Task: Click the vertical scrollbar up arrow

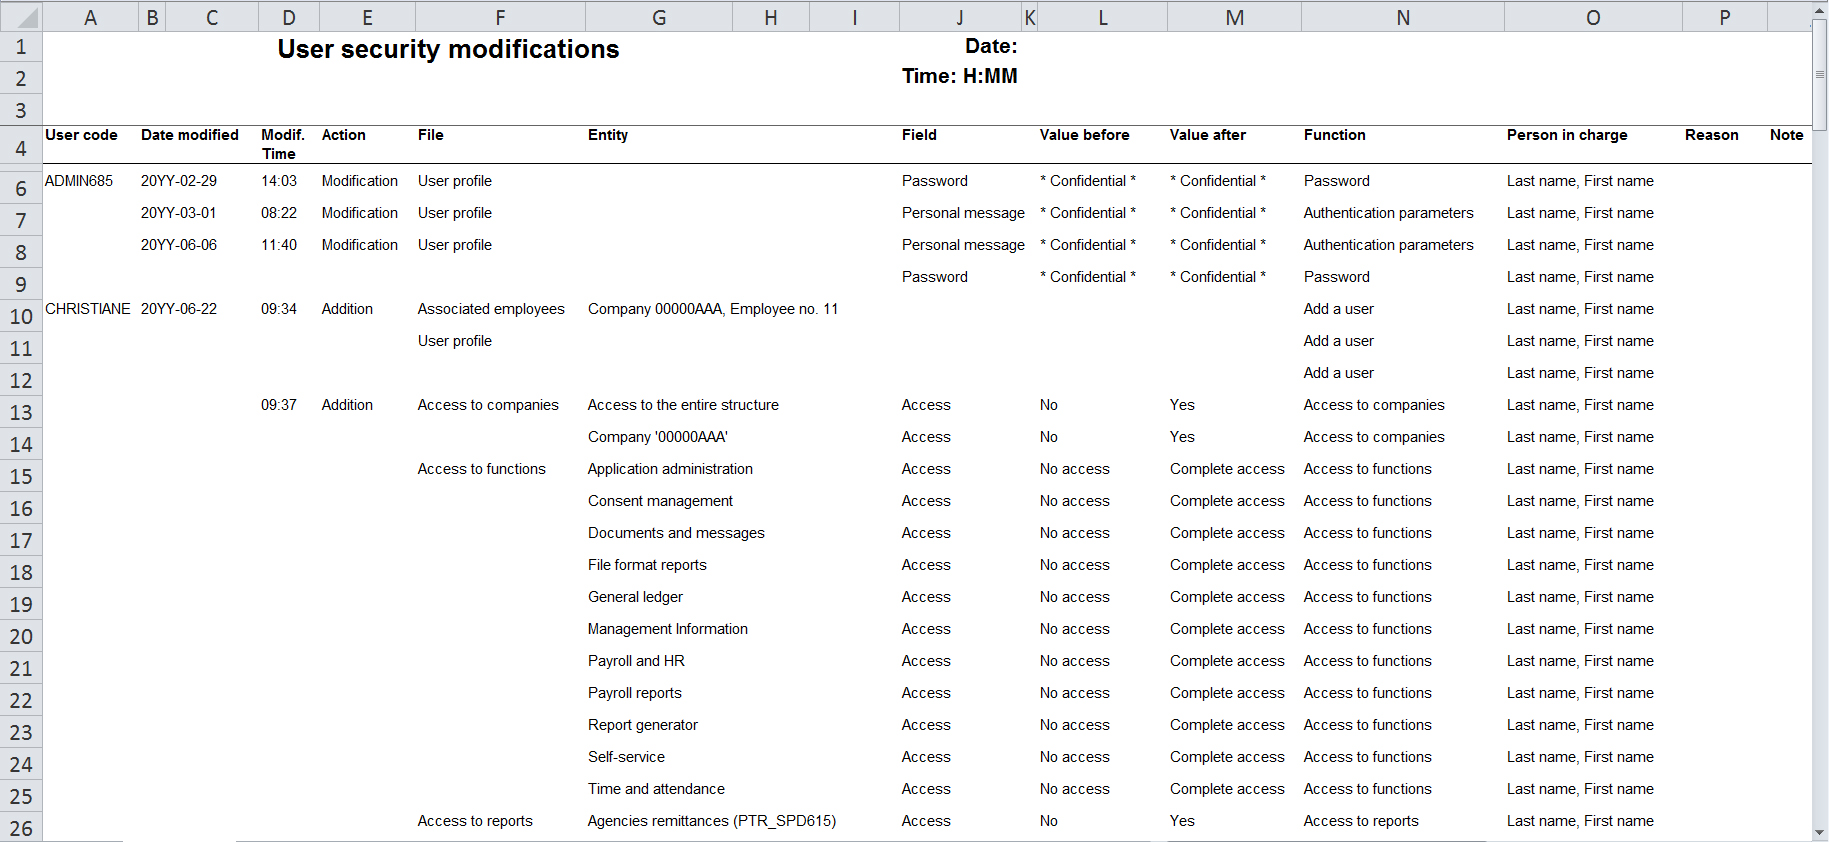Action: (x=1819, y=10)
